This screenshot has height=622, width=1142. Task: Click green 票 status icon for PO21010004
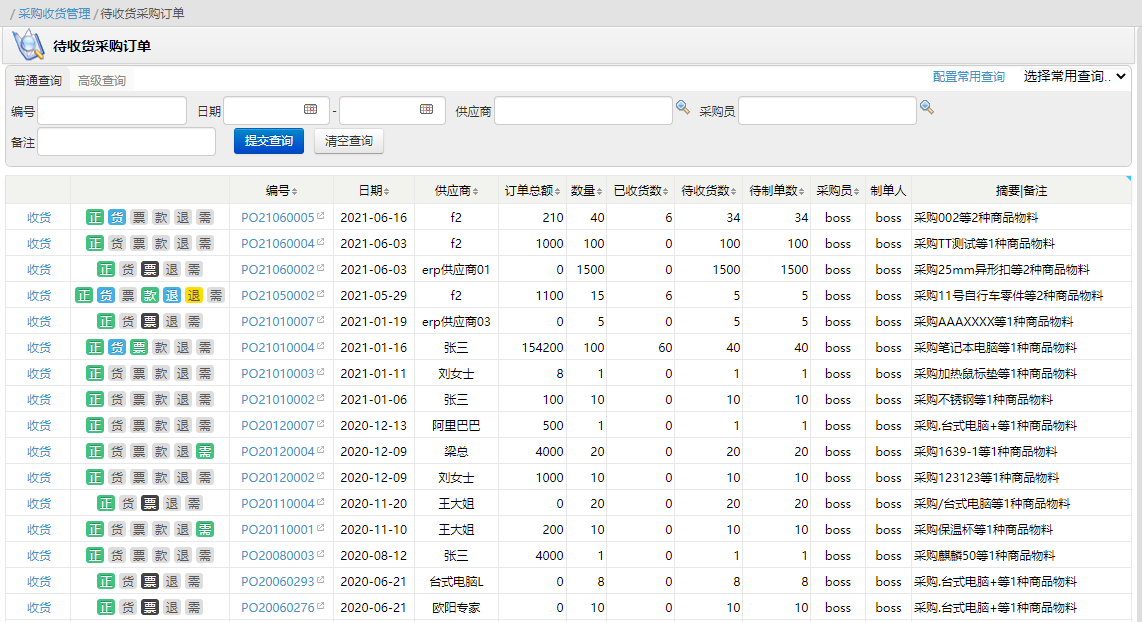click(x=139, y=347)
